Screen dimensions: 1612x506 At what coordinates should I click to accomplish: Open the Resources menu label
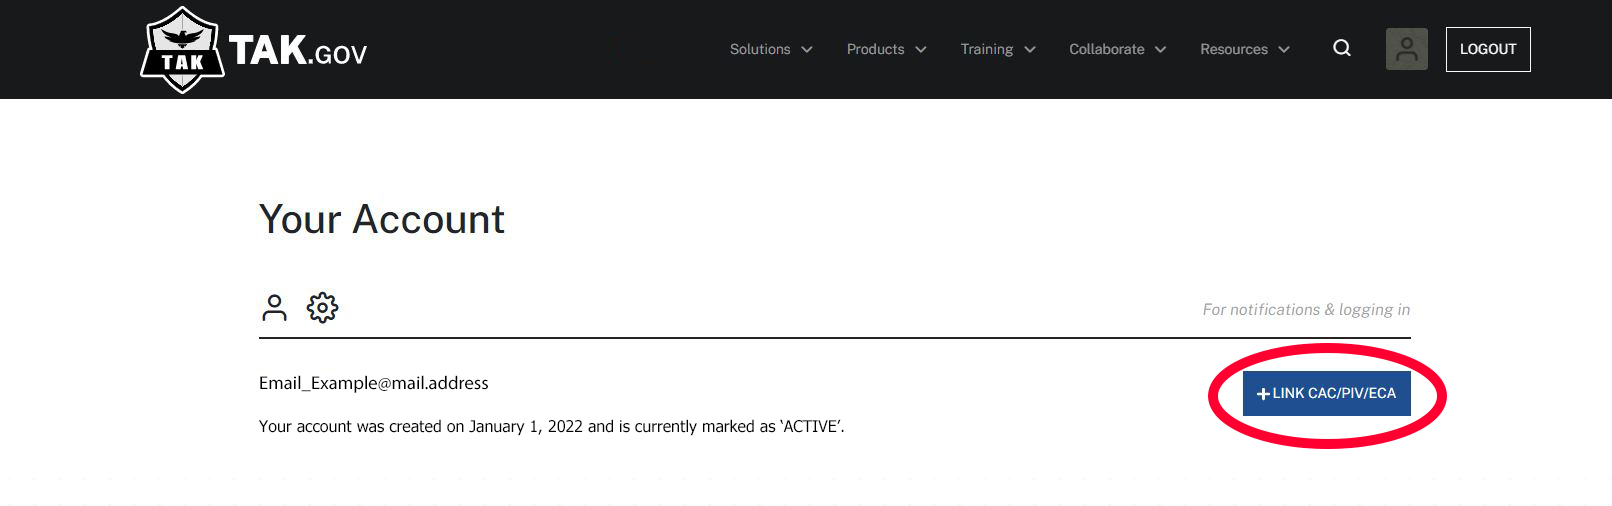tap(1233, 49)
